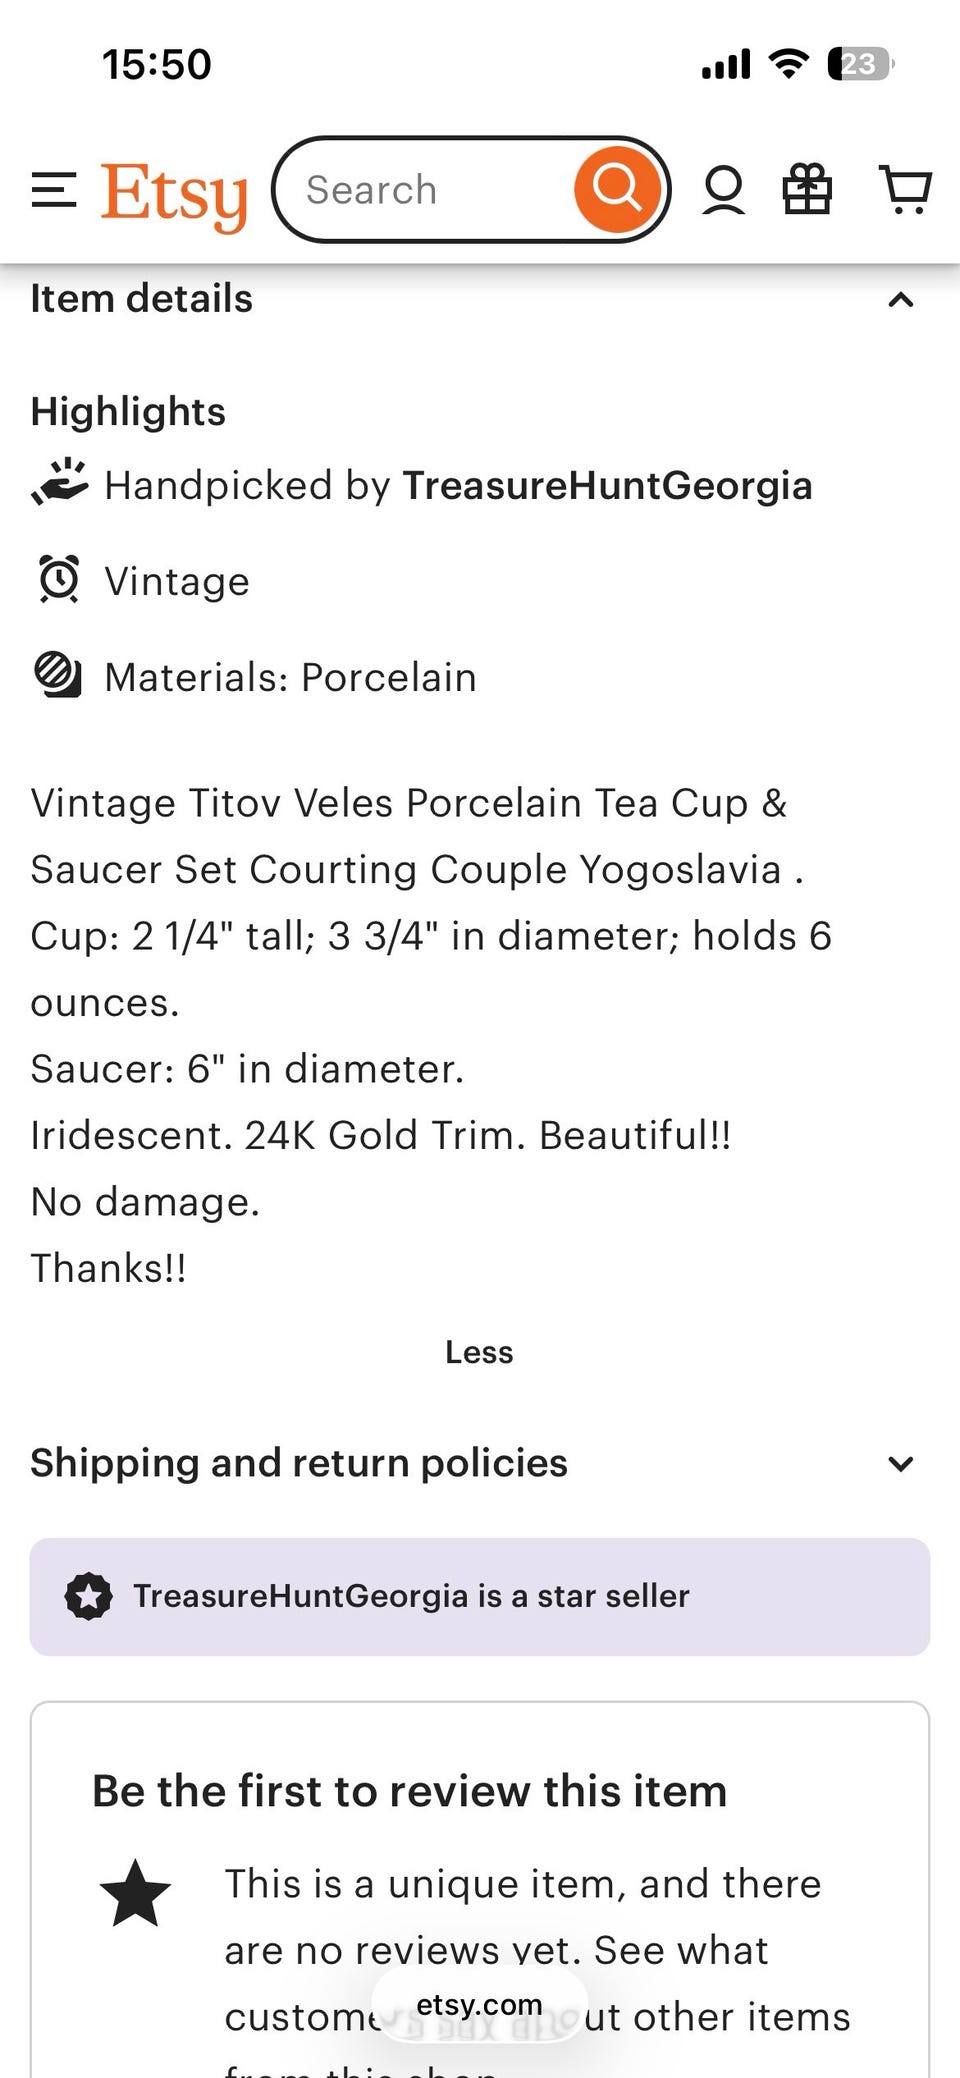Tap the vintage clock icon
The image size is (960, 2078).
coord(59,579)
